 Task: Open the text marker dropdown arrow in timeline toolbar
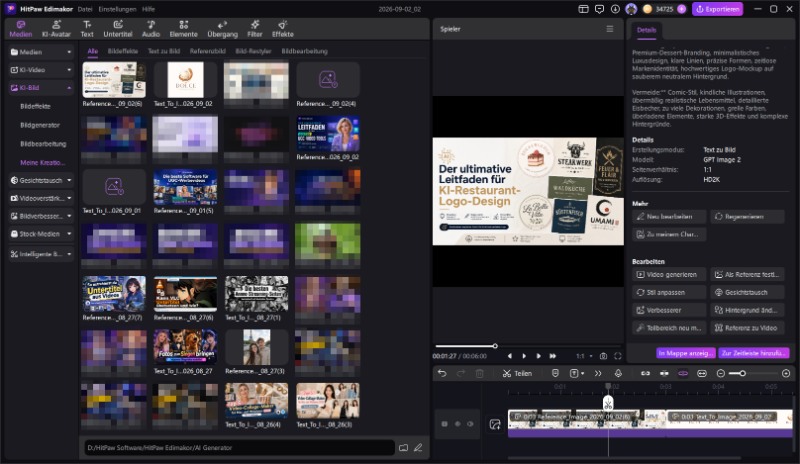pos(582,374)
